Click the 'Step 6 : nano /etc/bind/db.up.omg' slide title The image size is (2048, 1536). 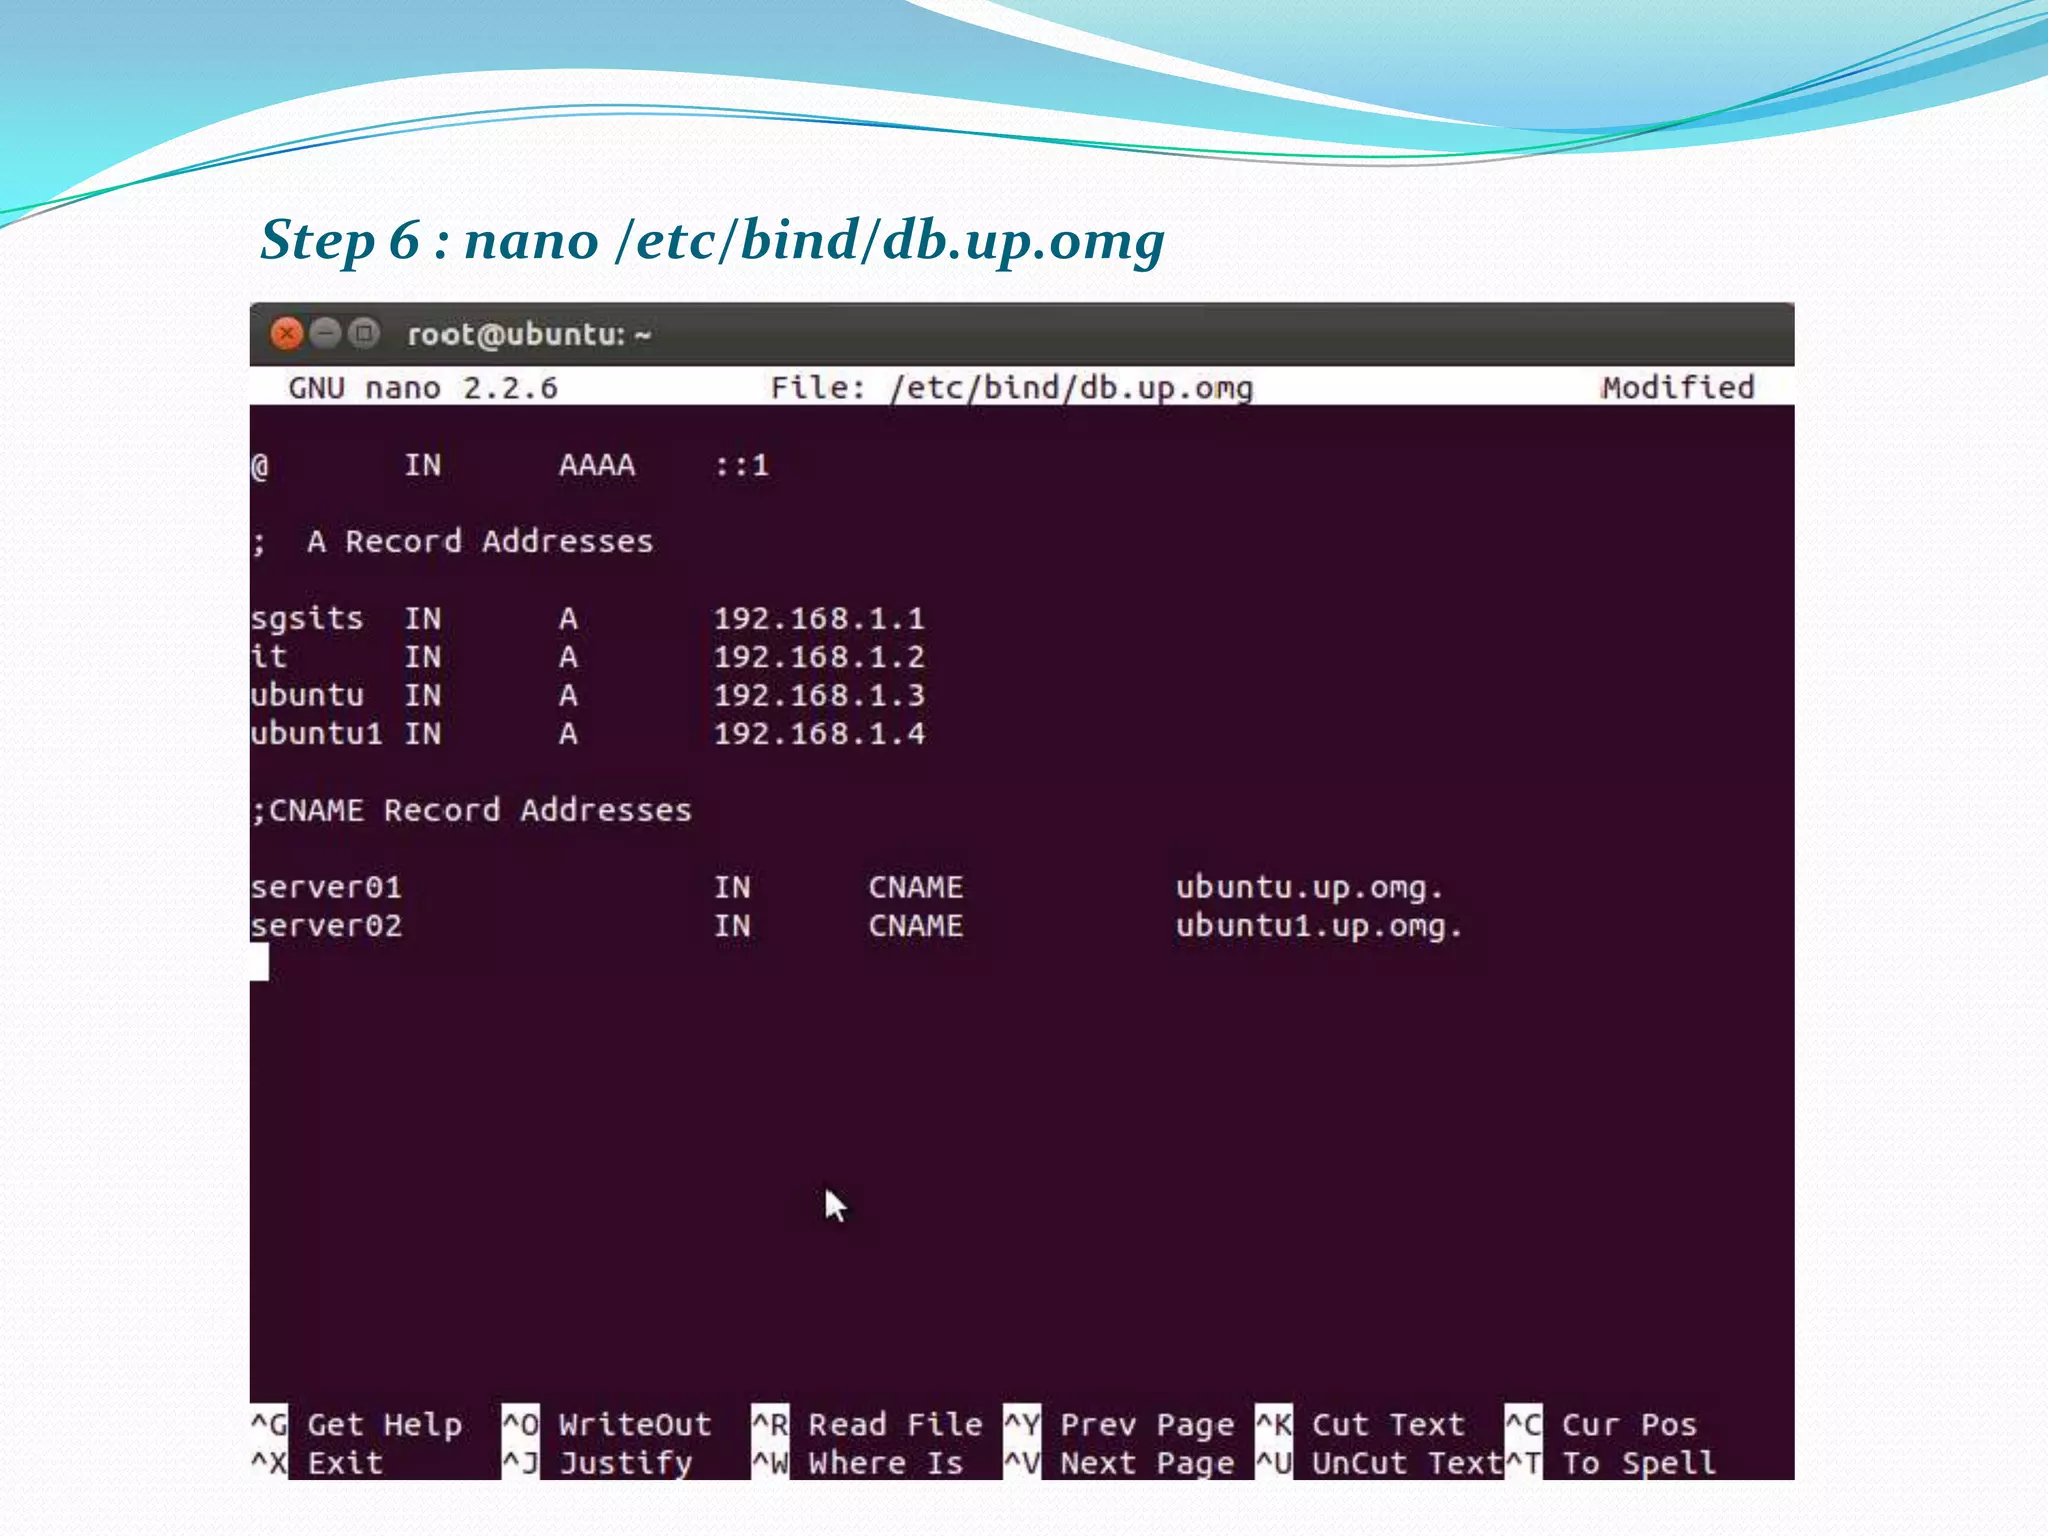coord(713,241)
